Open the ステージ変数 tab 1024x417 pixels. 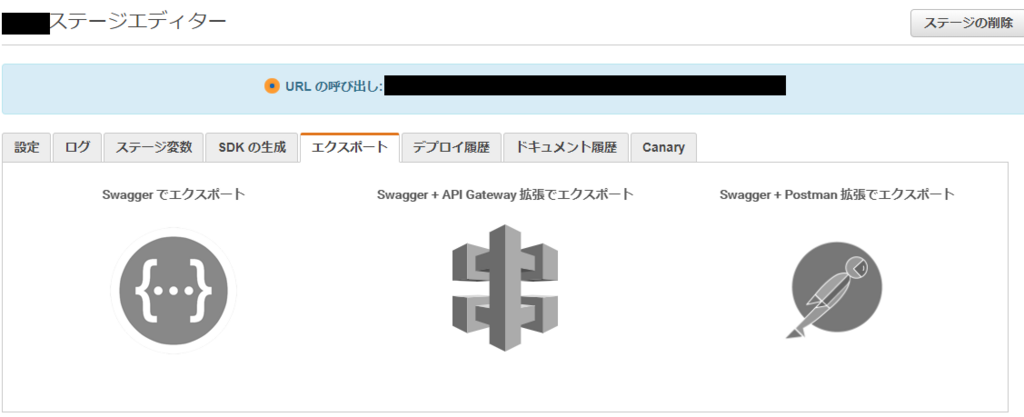[x=154, y=147]
